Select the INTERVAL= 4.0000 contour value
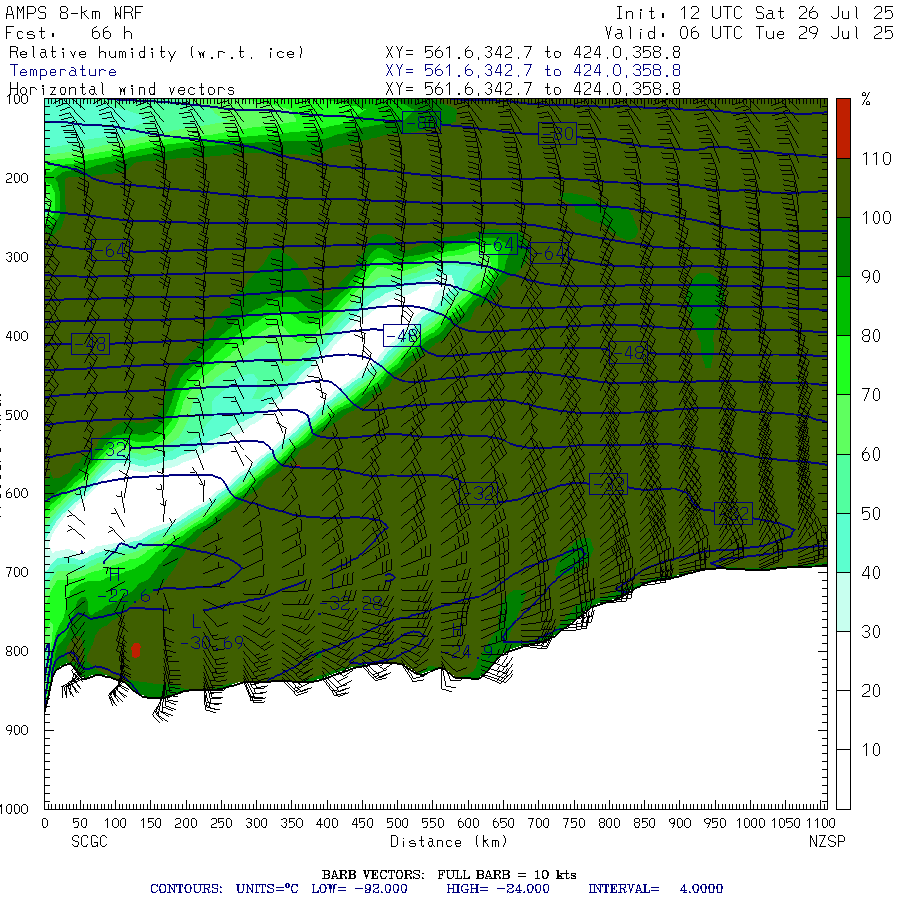Viewport: 900px width, 900px height. [655, 889]
